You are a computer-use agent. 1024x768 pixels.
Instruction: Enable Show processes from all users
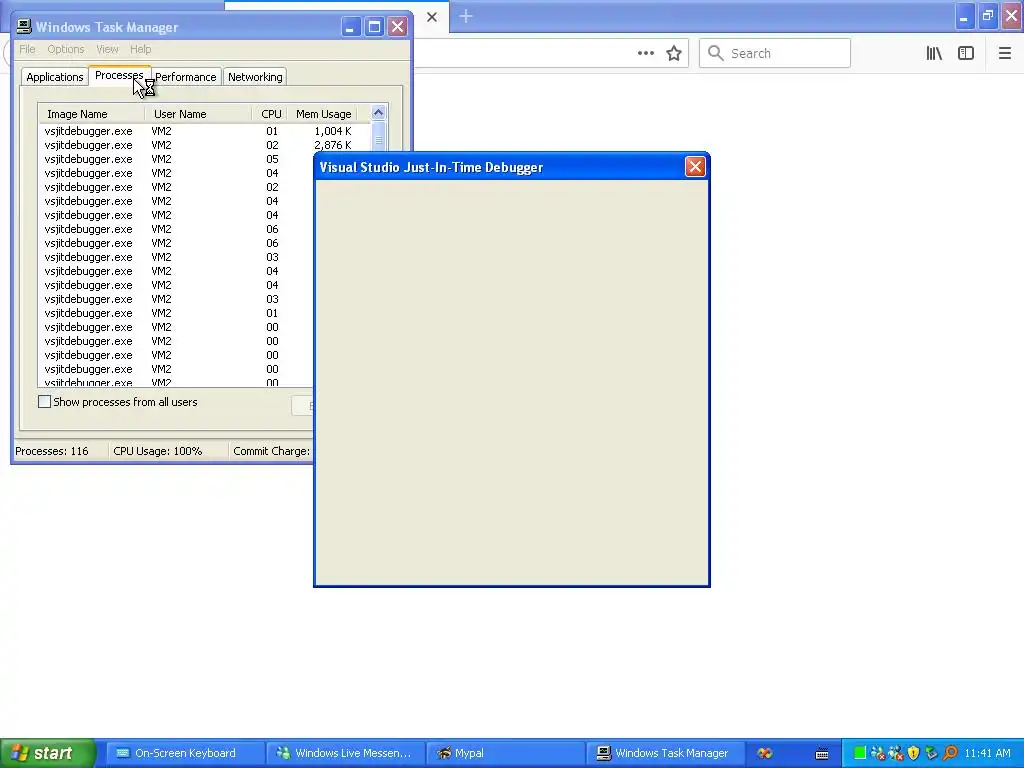click(x=44, y=402)
